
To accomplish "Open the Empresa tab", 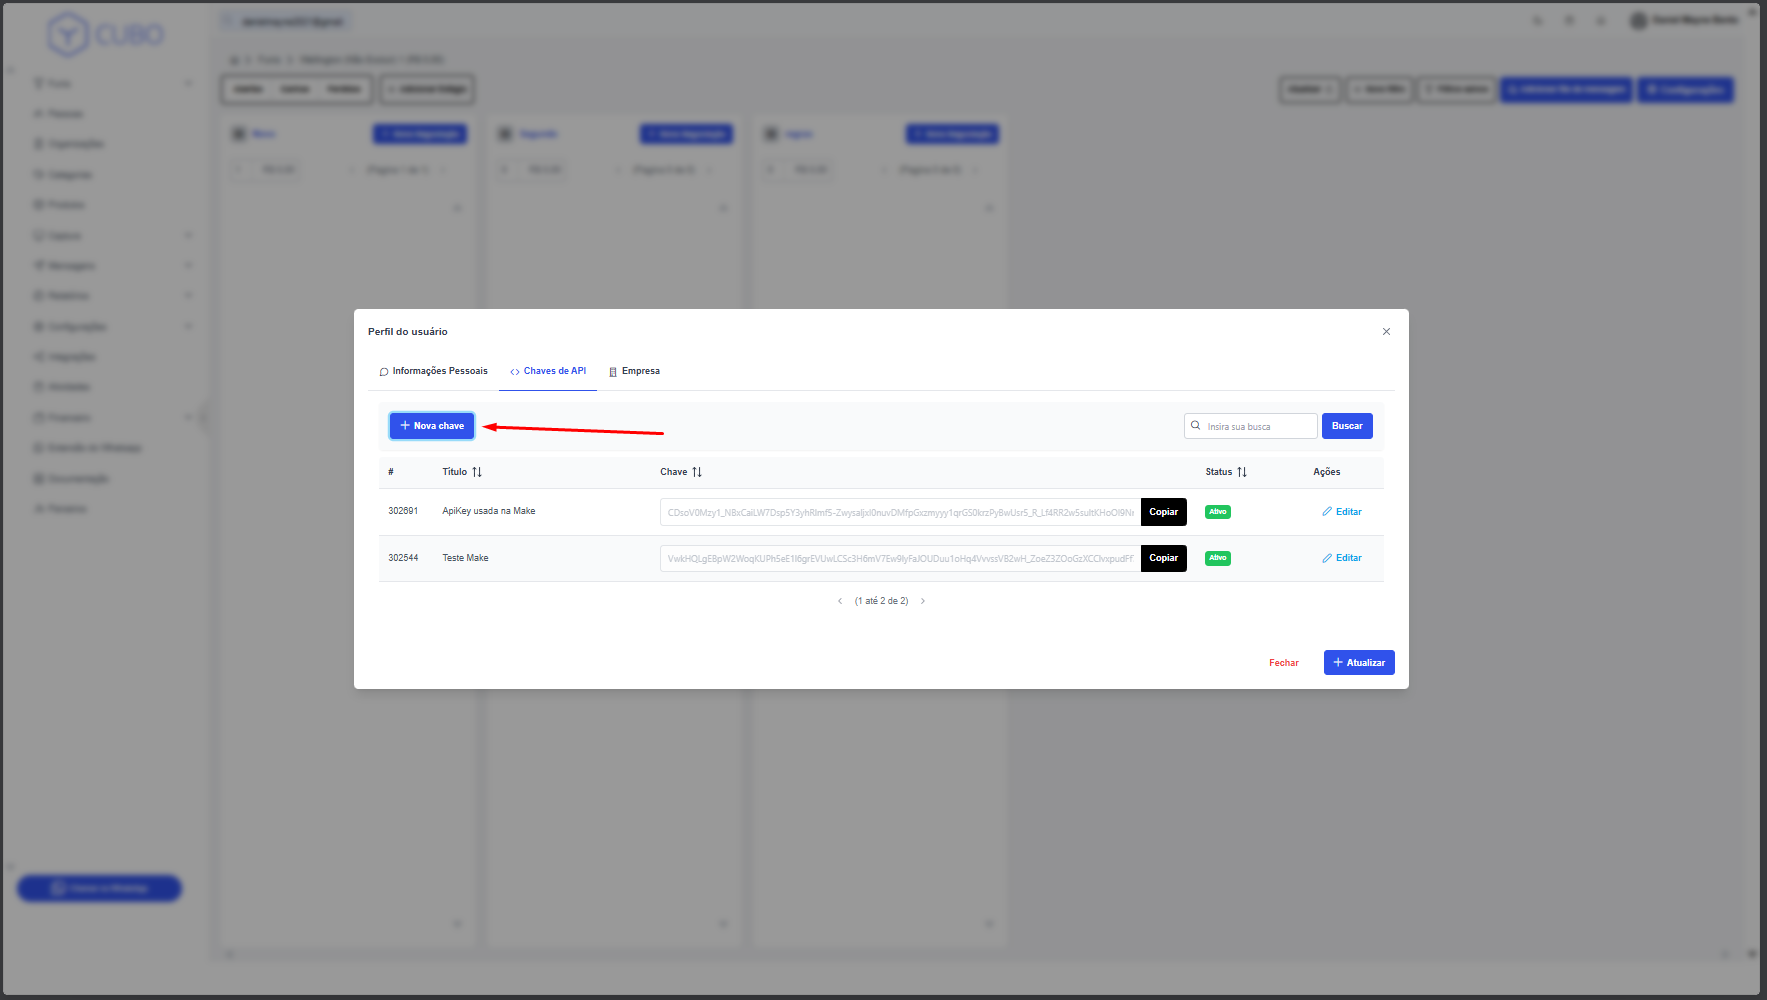I will pyautogui.click(x=635, y=371).
